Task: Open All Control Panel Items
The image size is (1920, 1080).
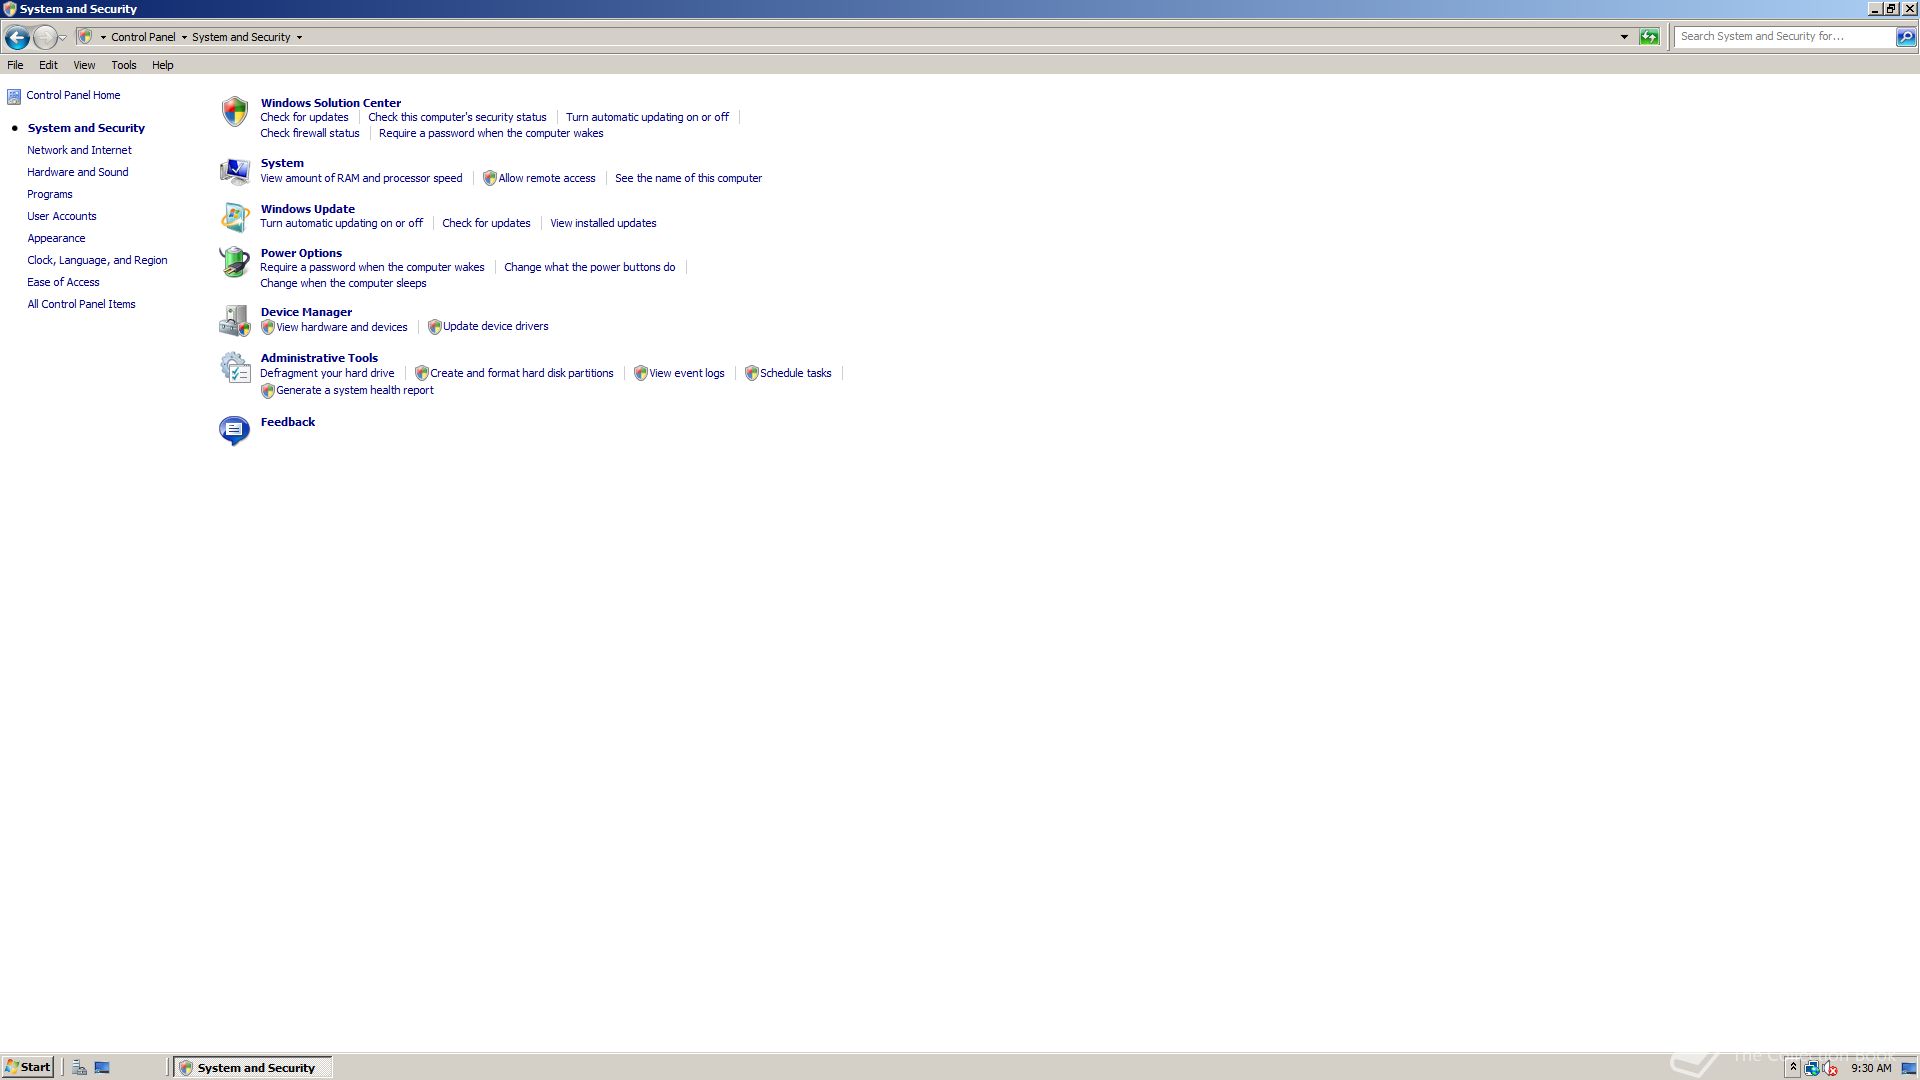Action: click(x=81, y=305)
